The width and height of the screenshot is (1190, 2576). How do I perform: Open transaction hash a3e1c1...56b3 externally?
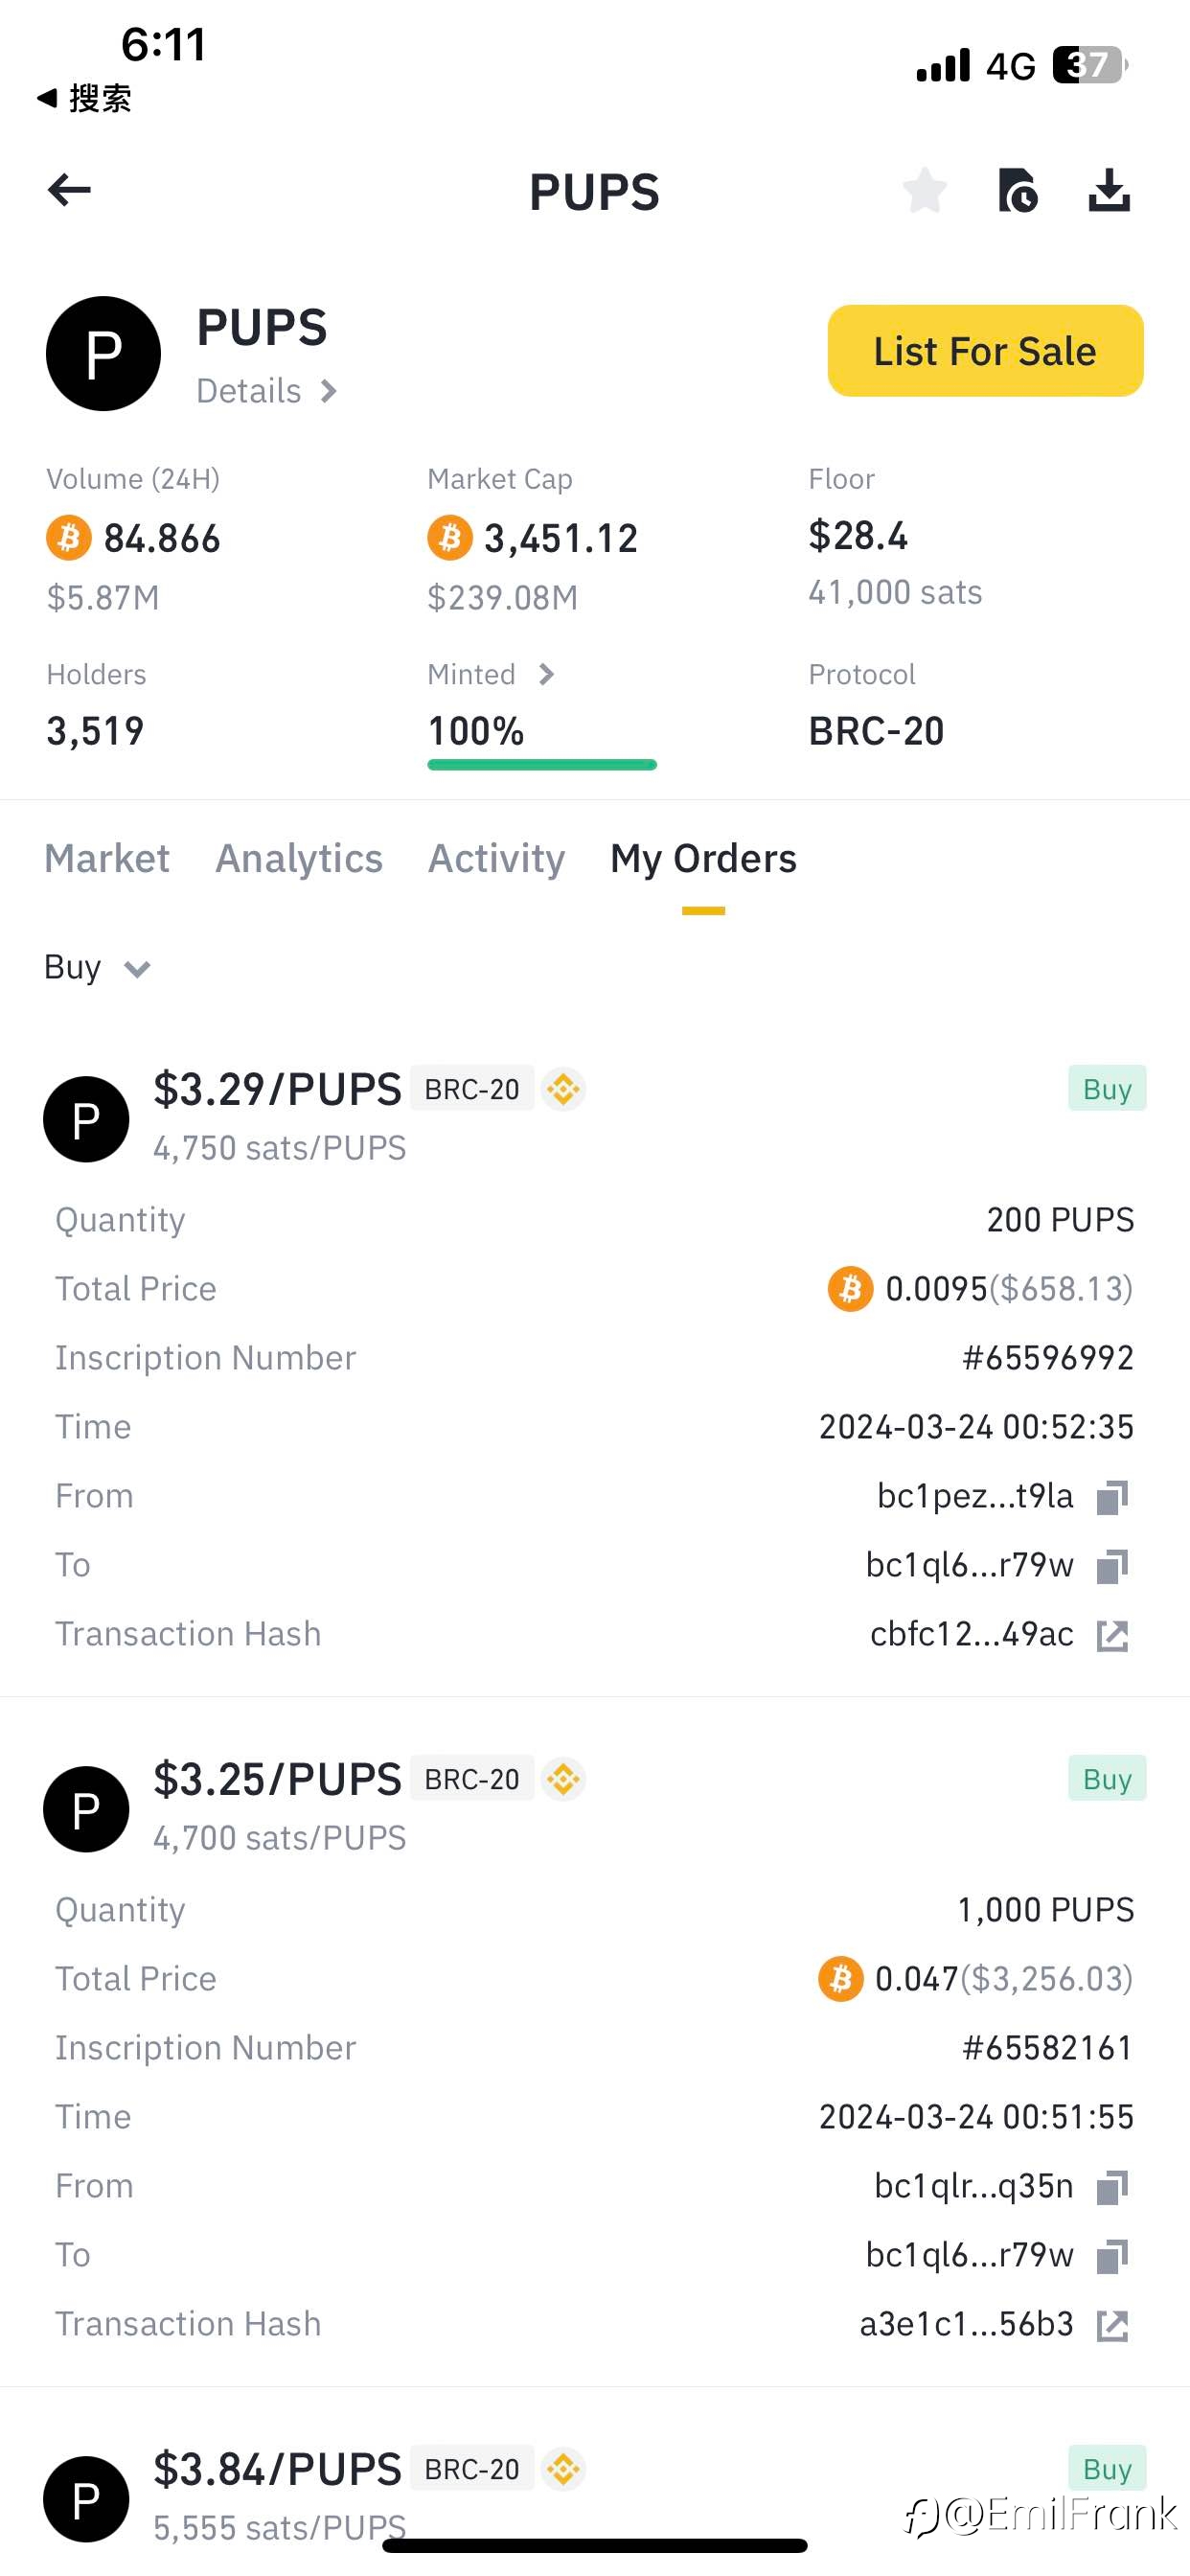1112,2326
